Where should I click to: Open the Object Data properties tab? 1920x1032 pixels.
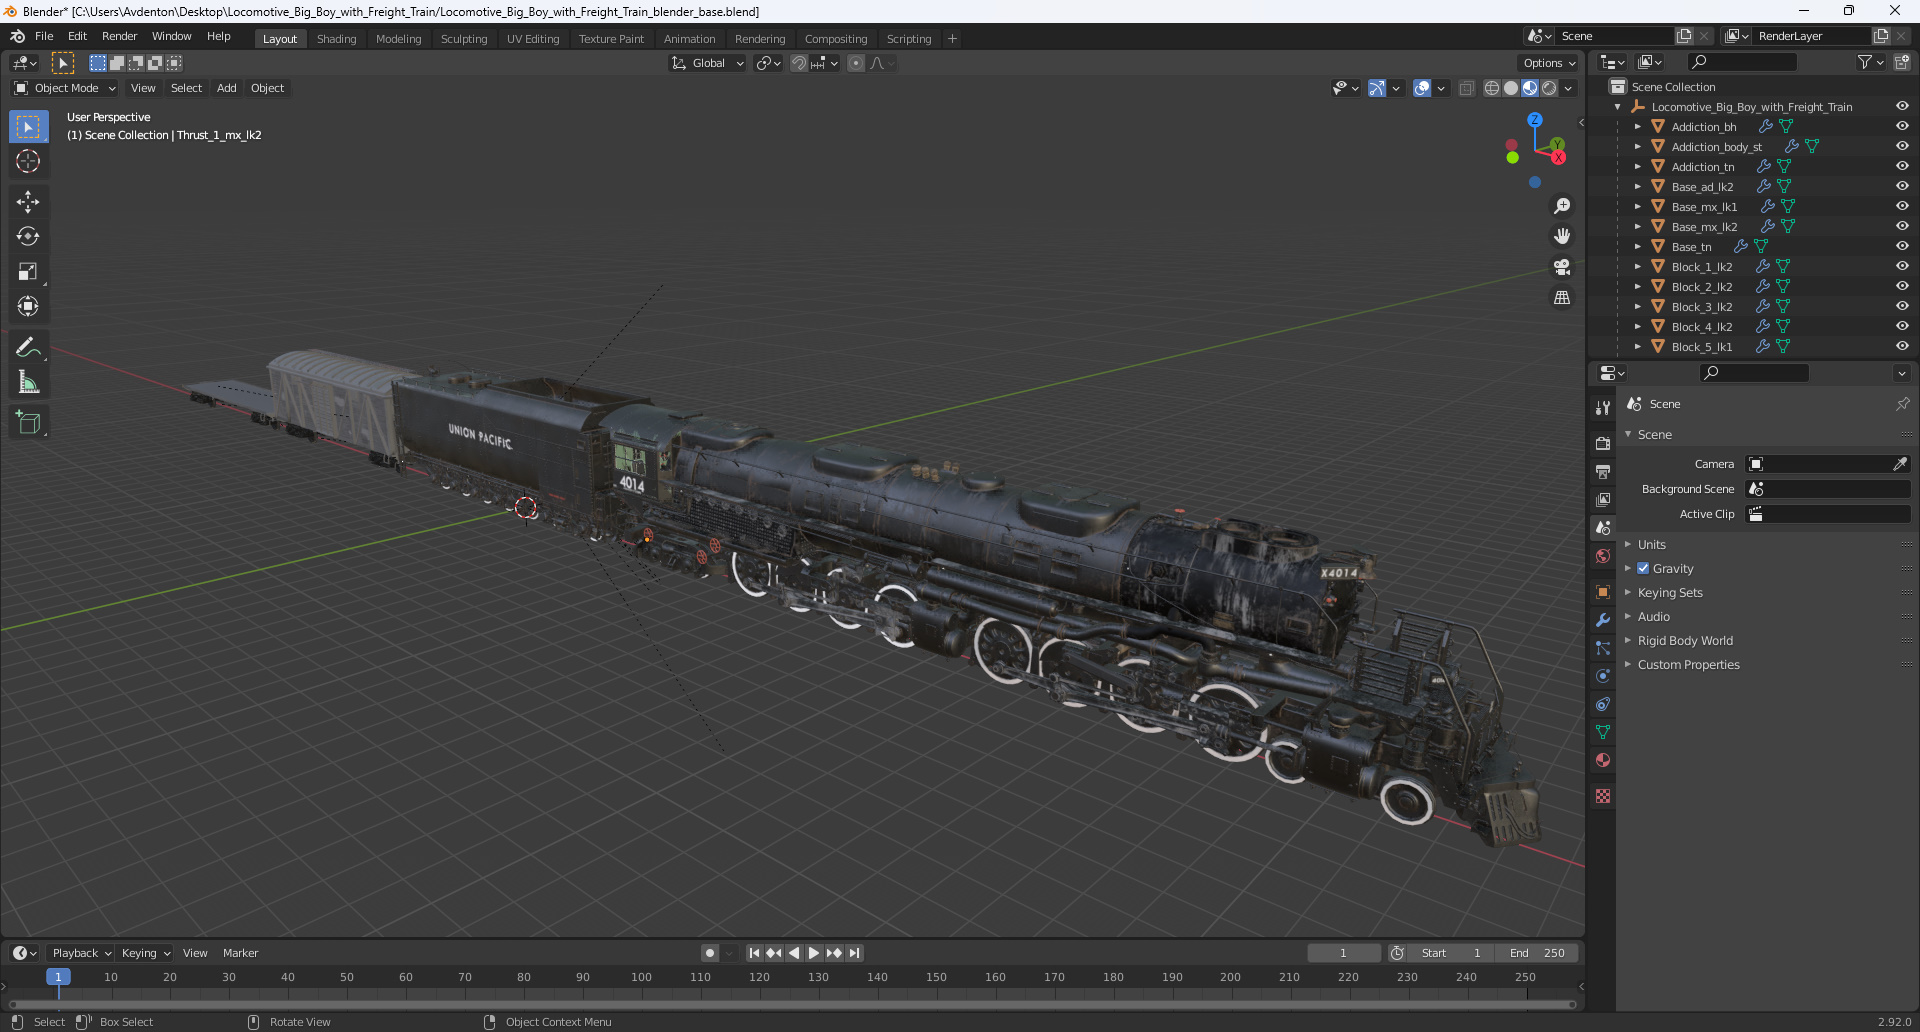pos(1603,732)
